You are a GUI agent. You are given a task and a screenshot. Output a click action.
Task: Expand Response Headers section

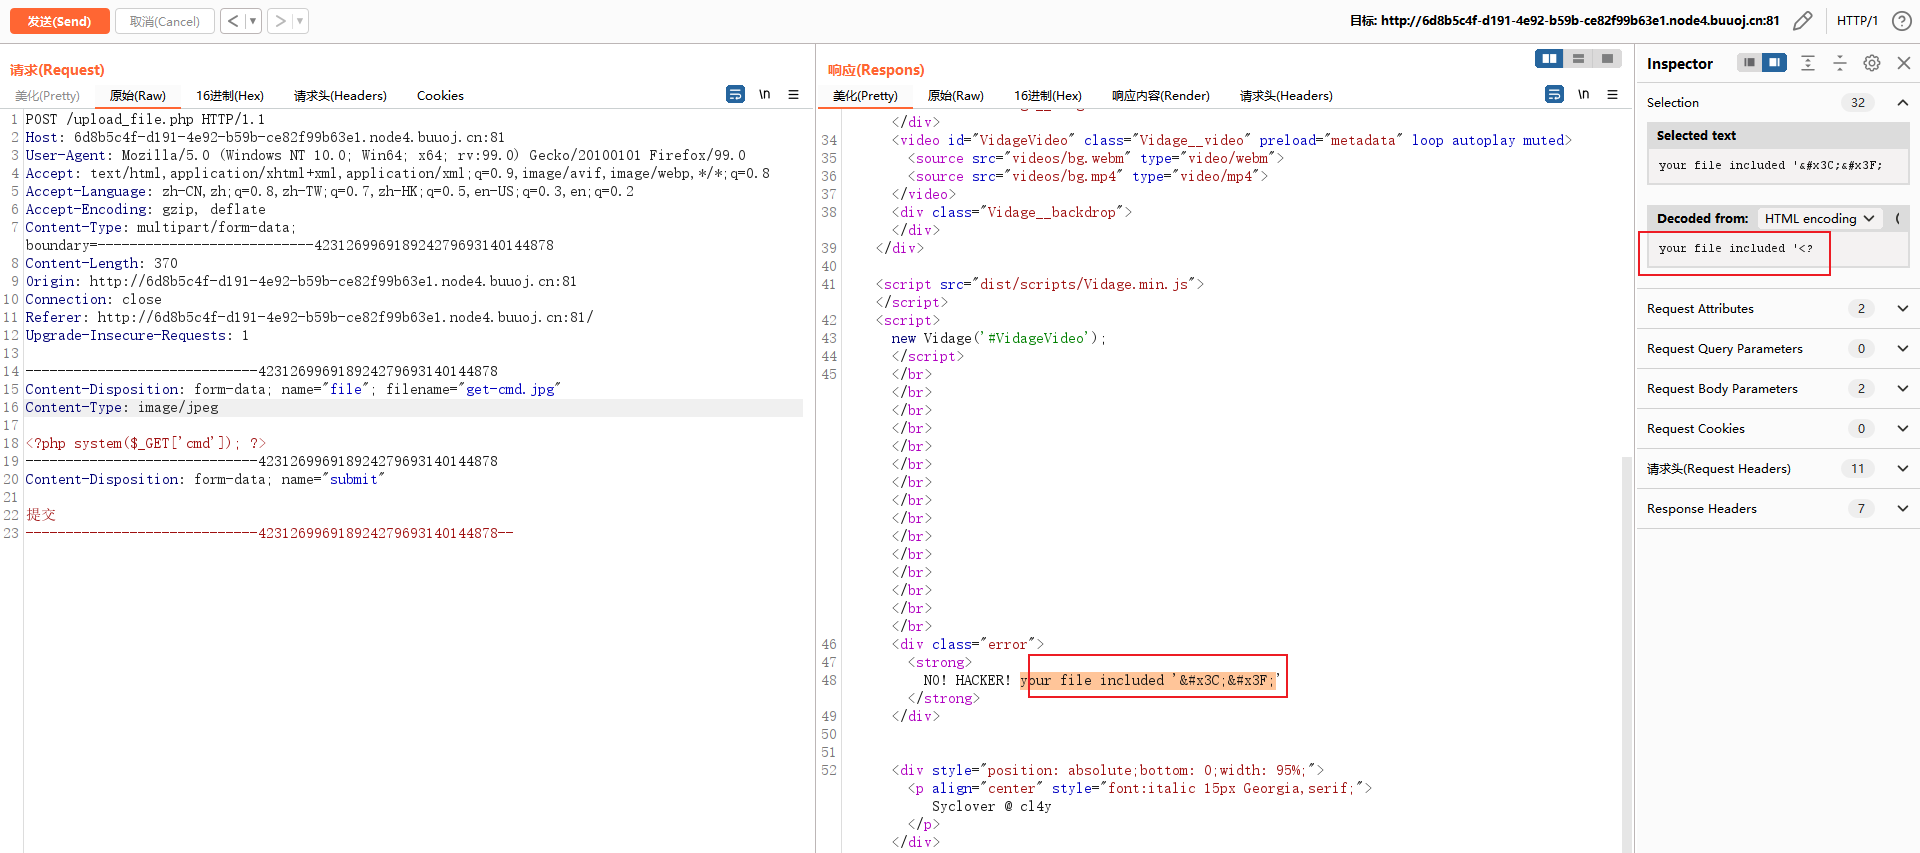pyautogui.click(x=1903, y=508)
